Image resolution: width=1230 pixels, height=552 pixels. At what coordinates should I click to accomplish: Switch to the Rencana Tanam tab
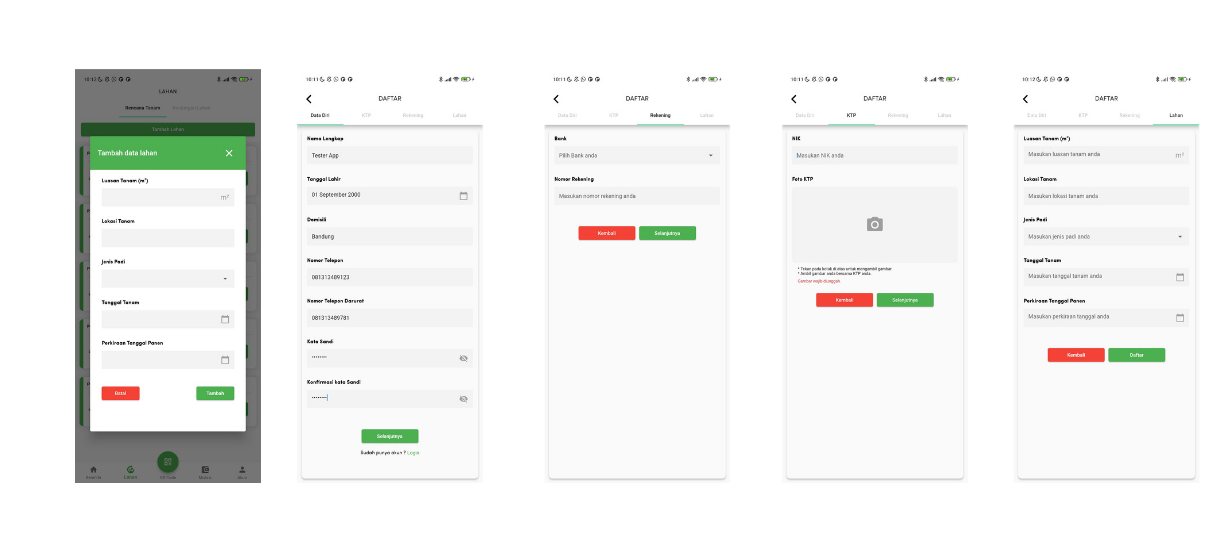[142, 108]
